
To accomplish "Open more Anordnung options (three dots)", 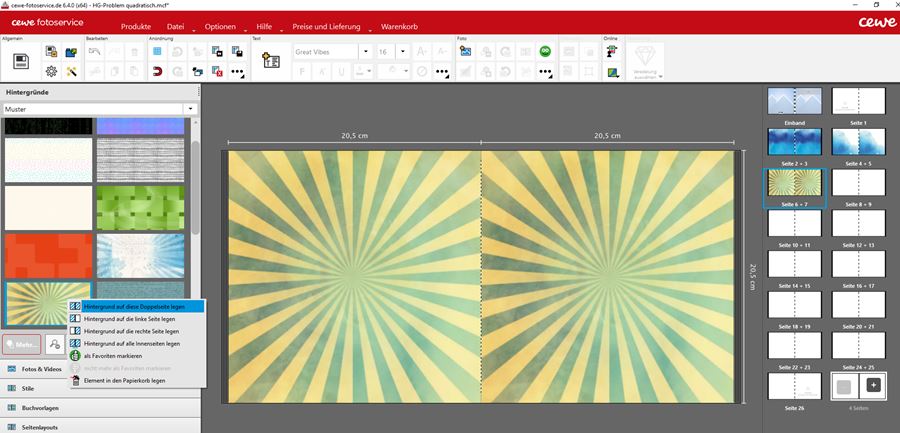I will [x=237, y=71].
